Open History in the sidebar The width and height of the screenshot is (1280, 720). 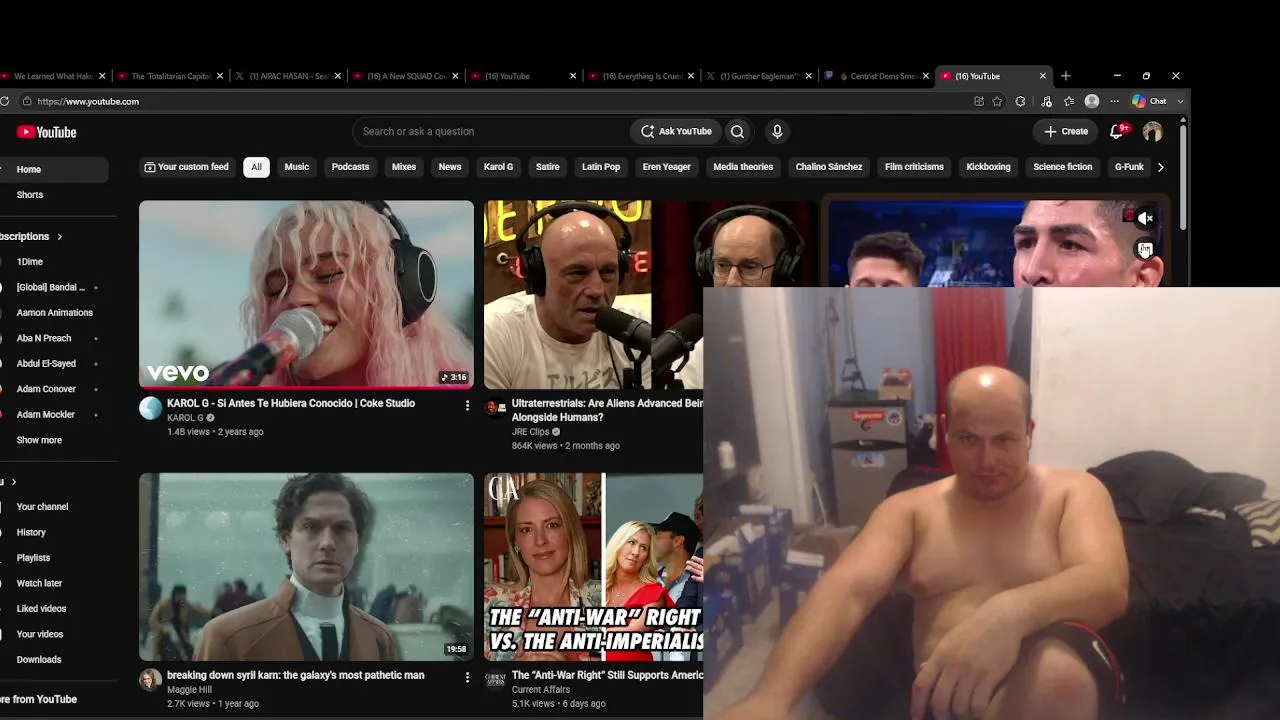point(54,533)
